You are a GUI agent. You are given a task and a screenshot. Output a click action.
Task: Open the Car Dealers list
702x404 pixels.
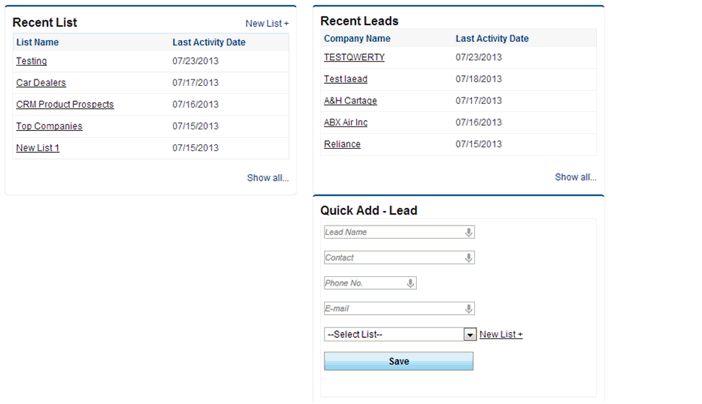pos(41,83)
